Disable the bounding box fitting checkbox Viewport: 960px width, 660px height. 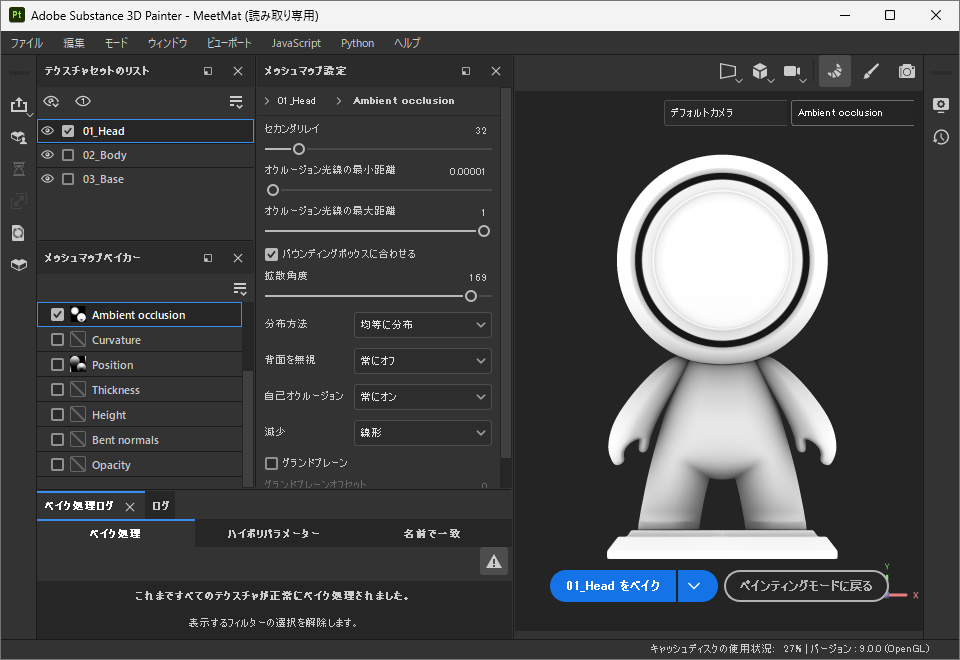[271, 253]
